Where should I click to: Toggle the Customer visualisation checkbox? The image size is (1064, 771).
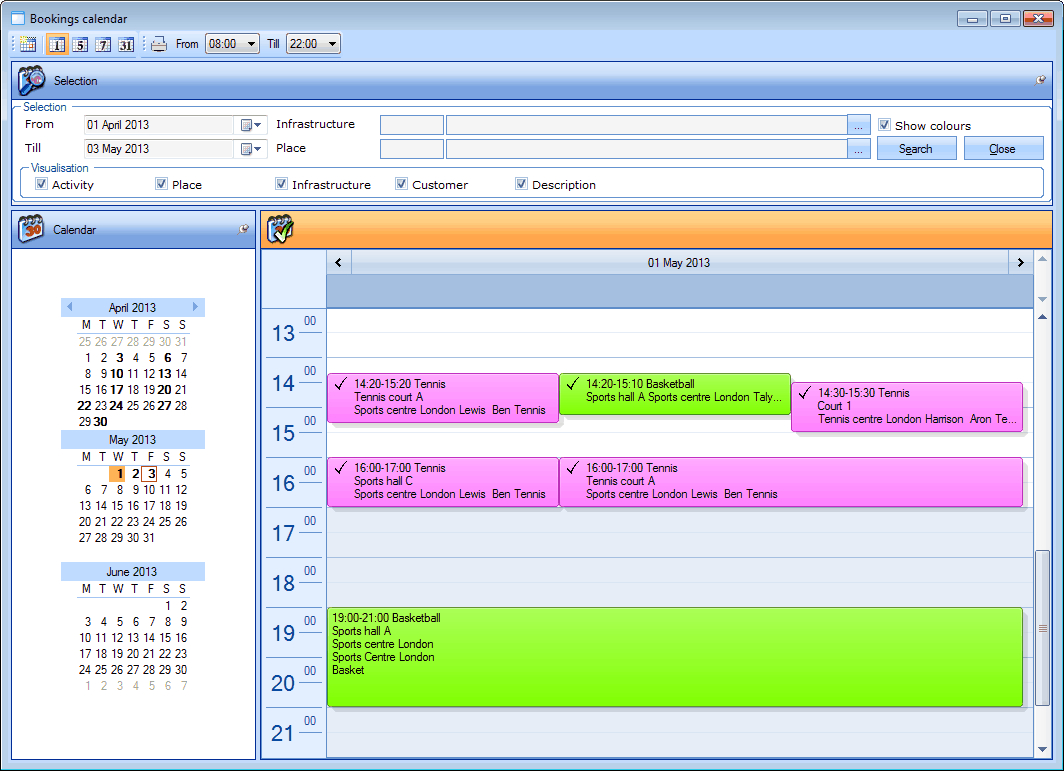pos(401,184)
